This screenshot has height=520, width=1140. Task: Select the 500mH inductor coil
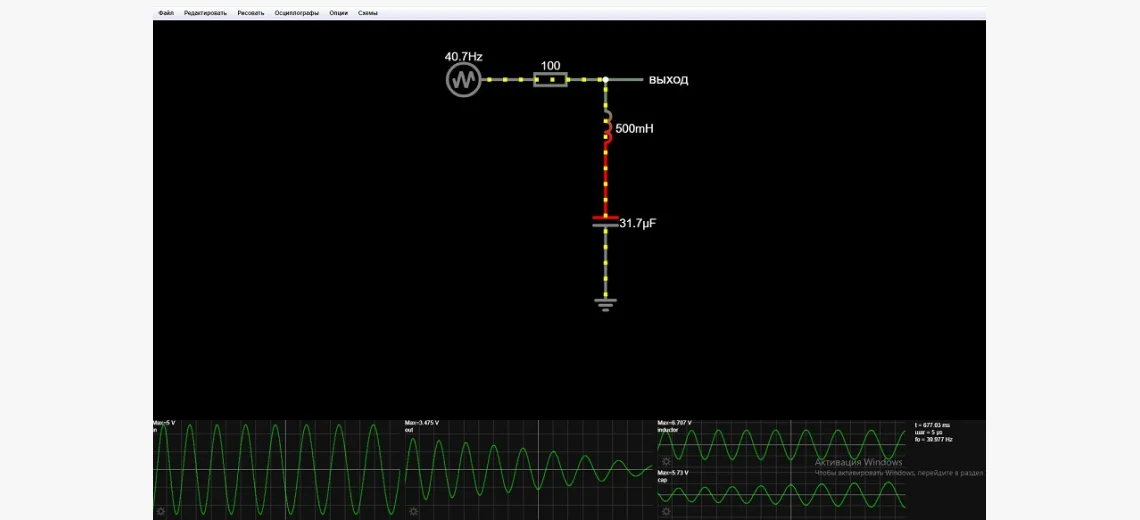coord(605,129)
